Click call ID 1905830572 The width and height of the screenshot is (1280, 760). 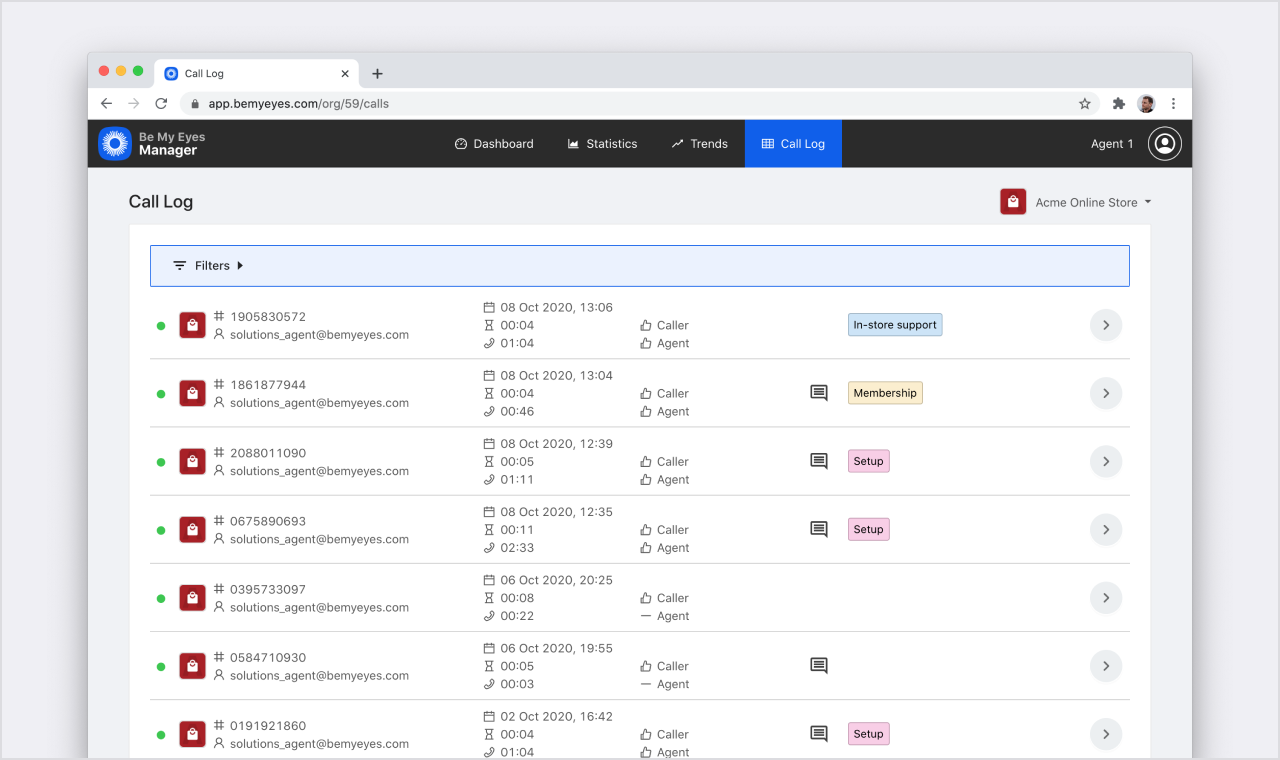[x=268, y=317]
